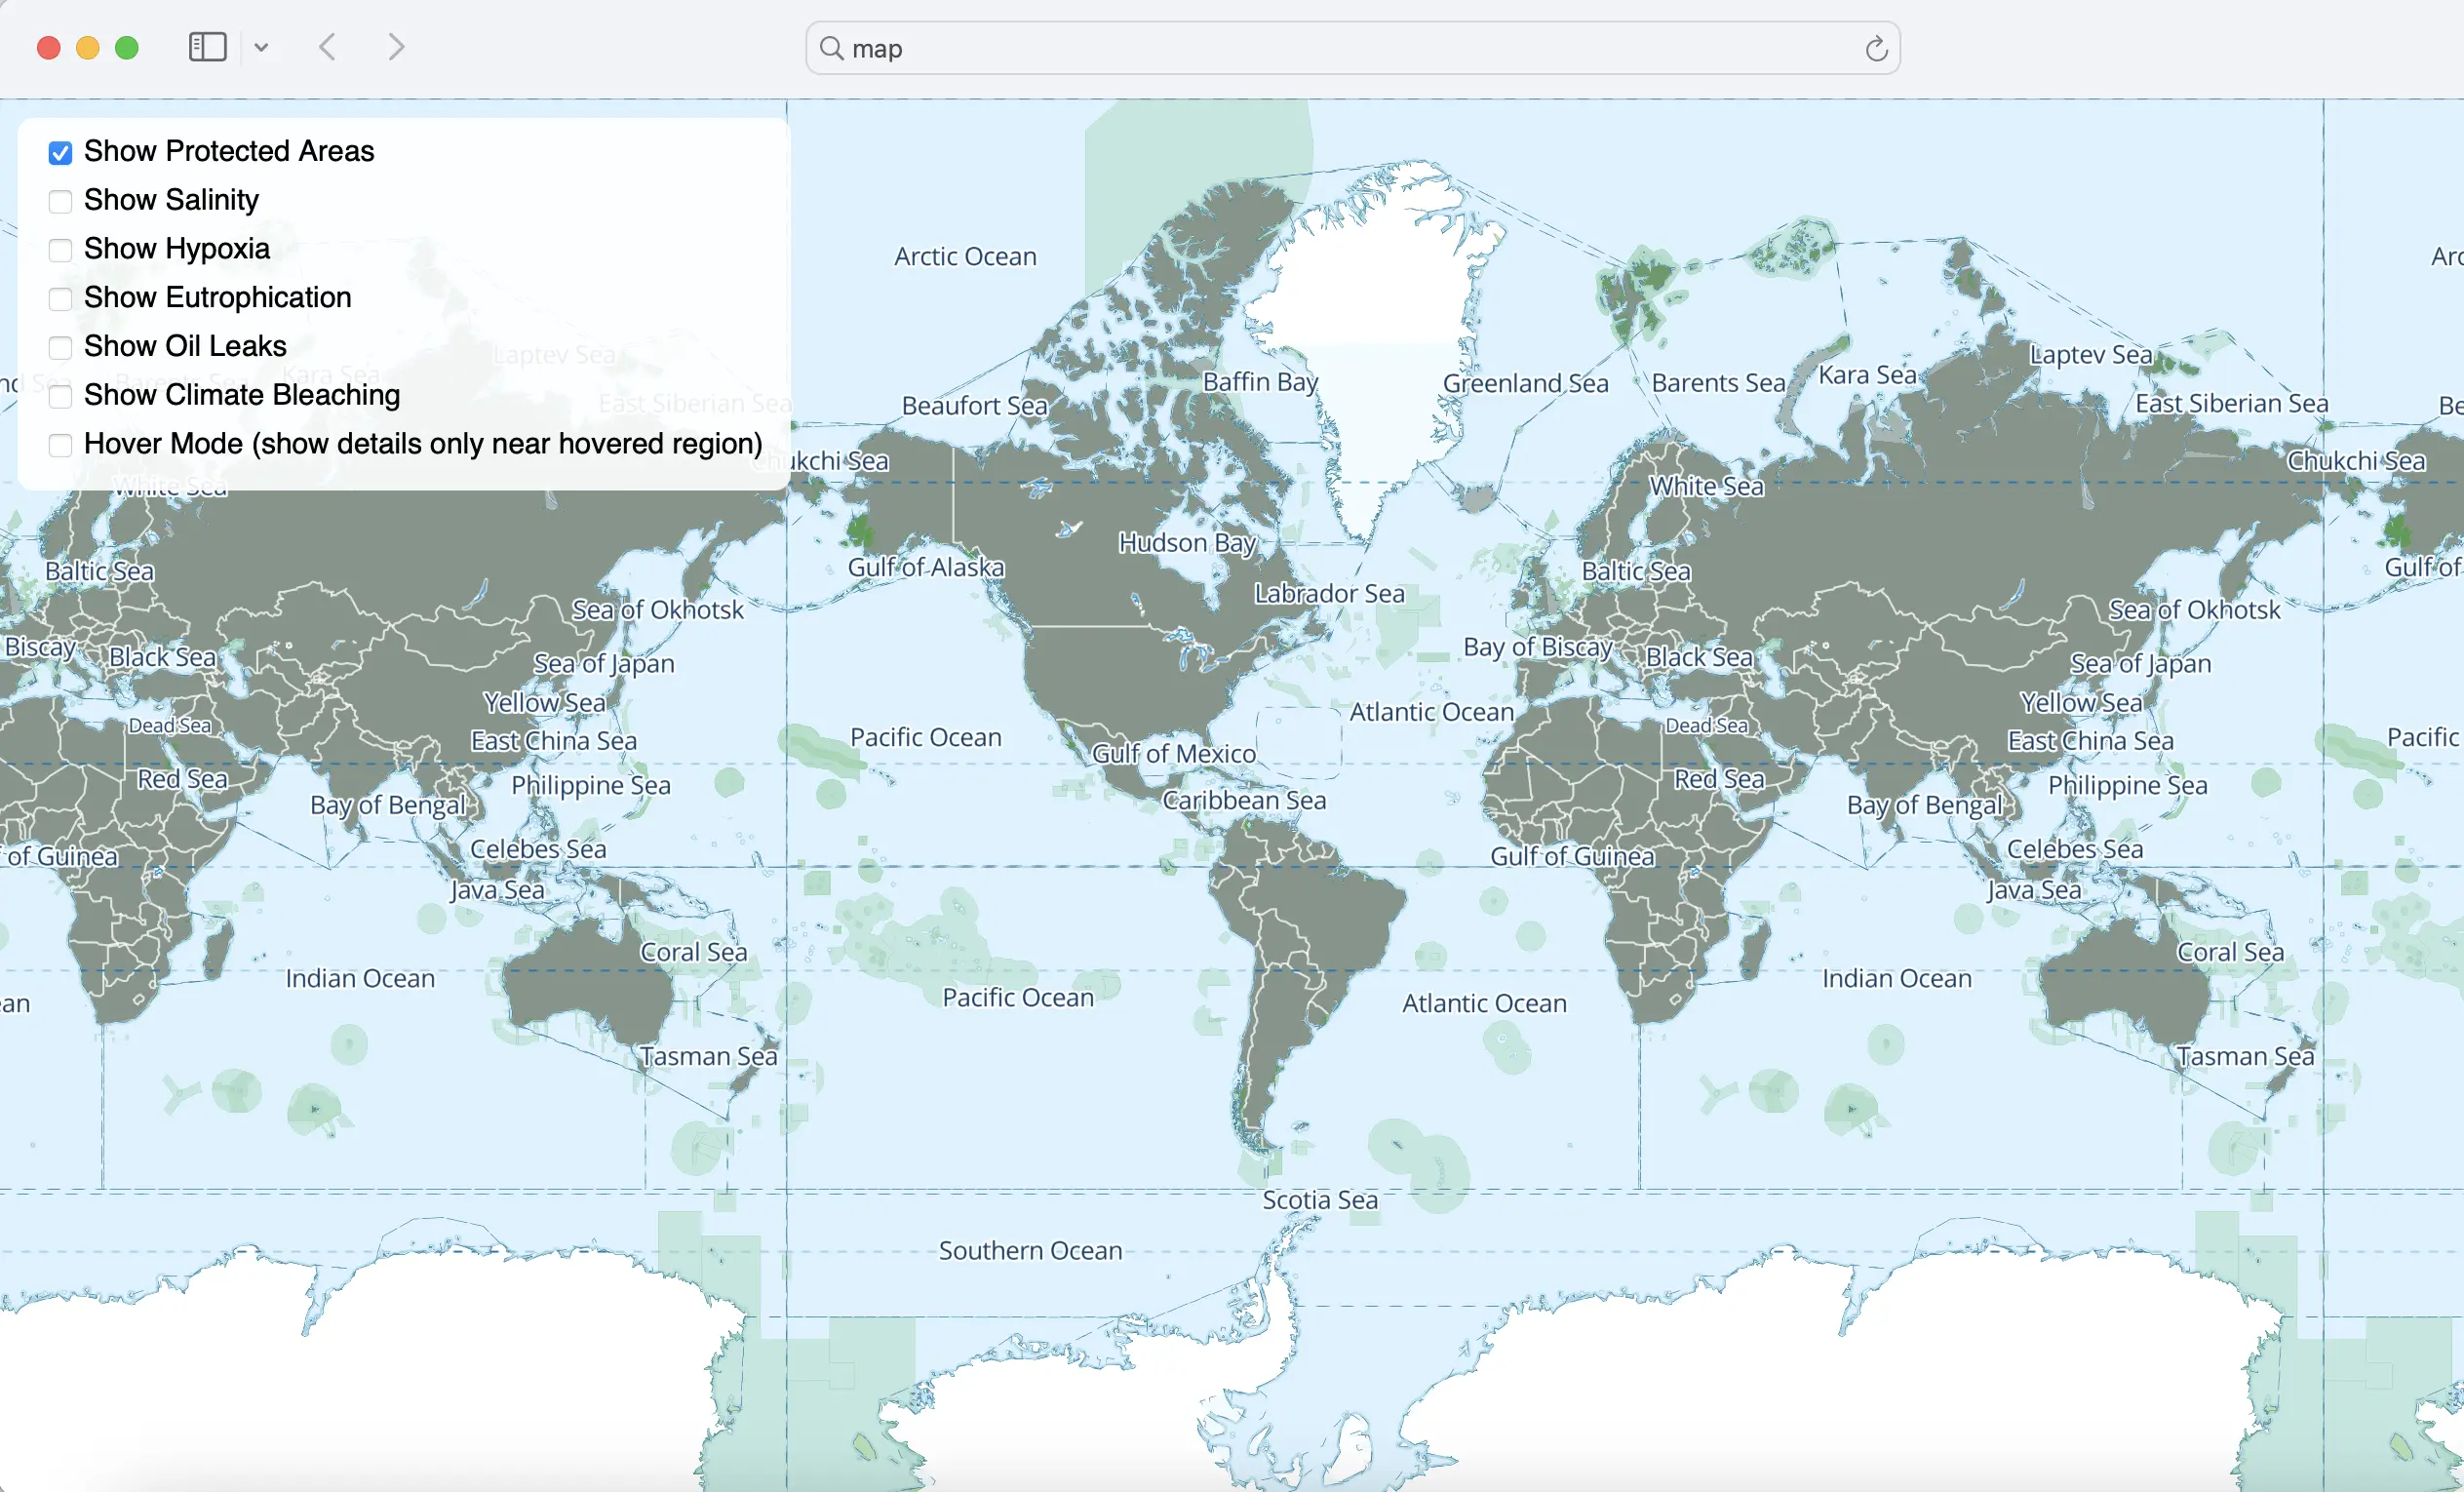Click the Caribbean Sea label
Screen dimensions: 2464x1492
pos(1244,800)
